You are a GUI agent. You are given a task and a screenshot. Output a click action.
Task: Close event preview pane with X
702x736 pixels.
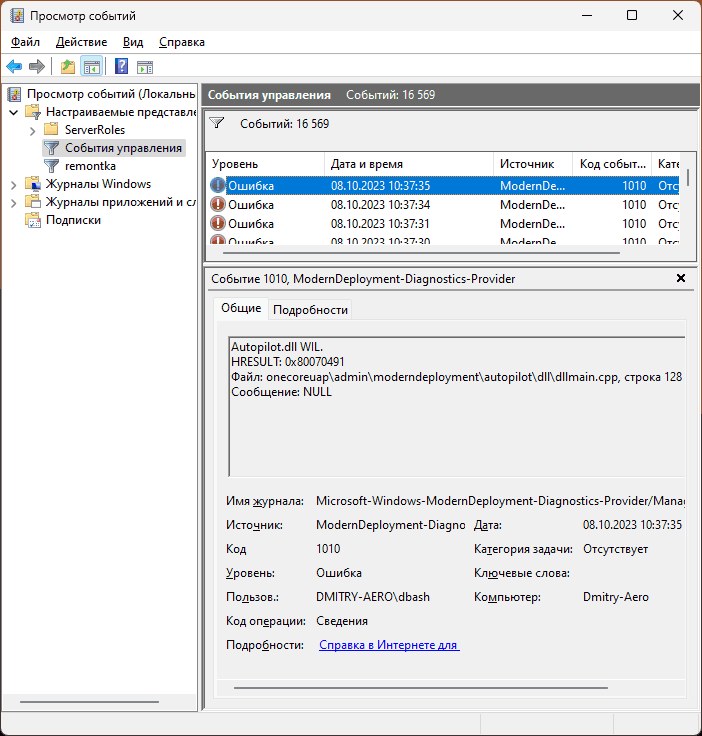click(x=681, y=278)
